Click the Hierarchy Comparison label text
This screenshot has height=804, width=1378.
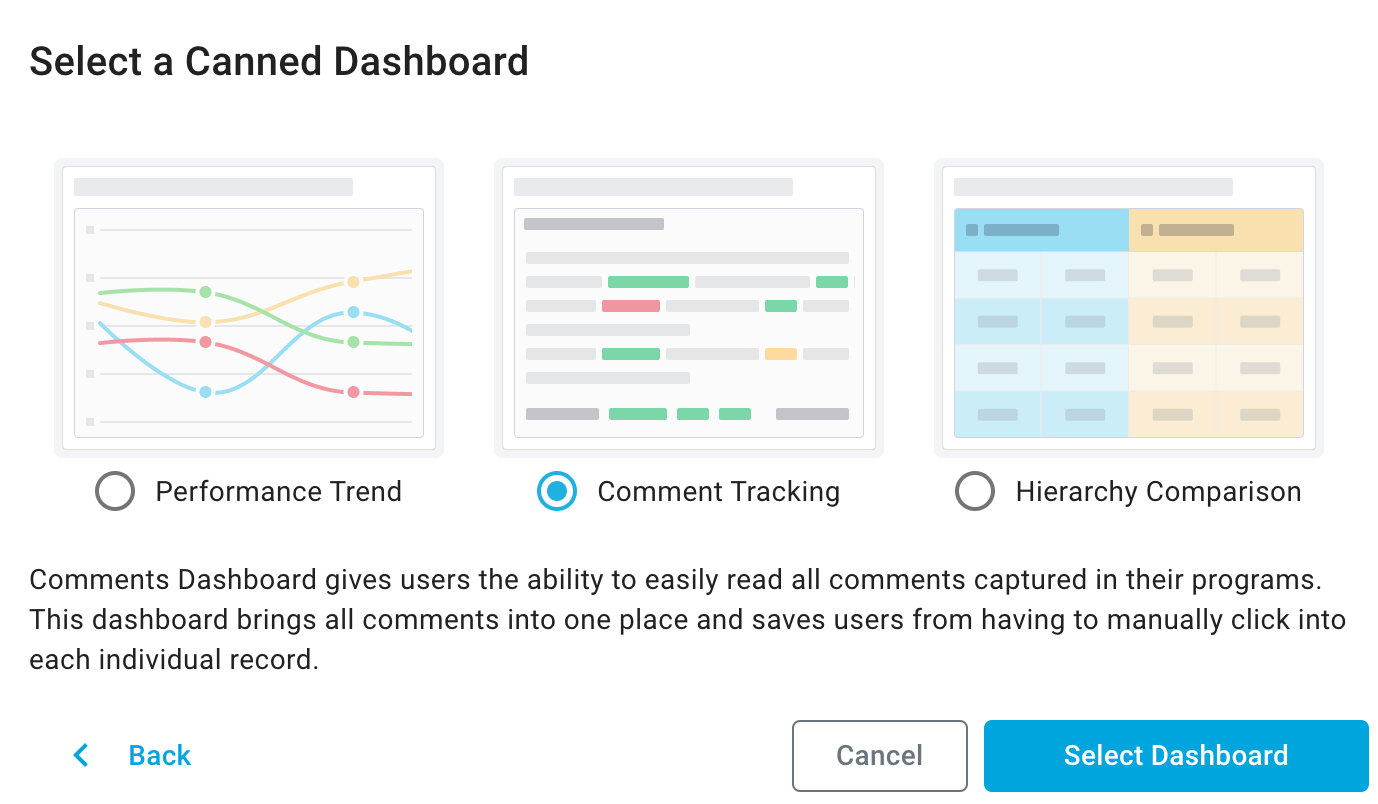pos(1158,492)
